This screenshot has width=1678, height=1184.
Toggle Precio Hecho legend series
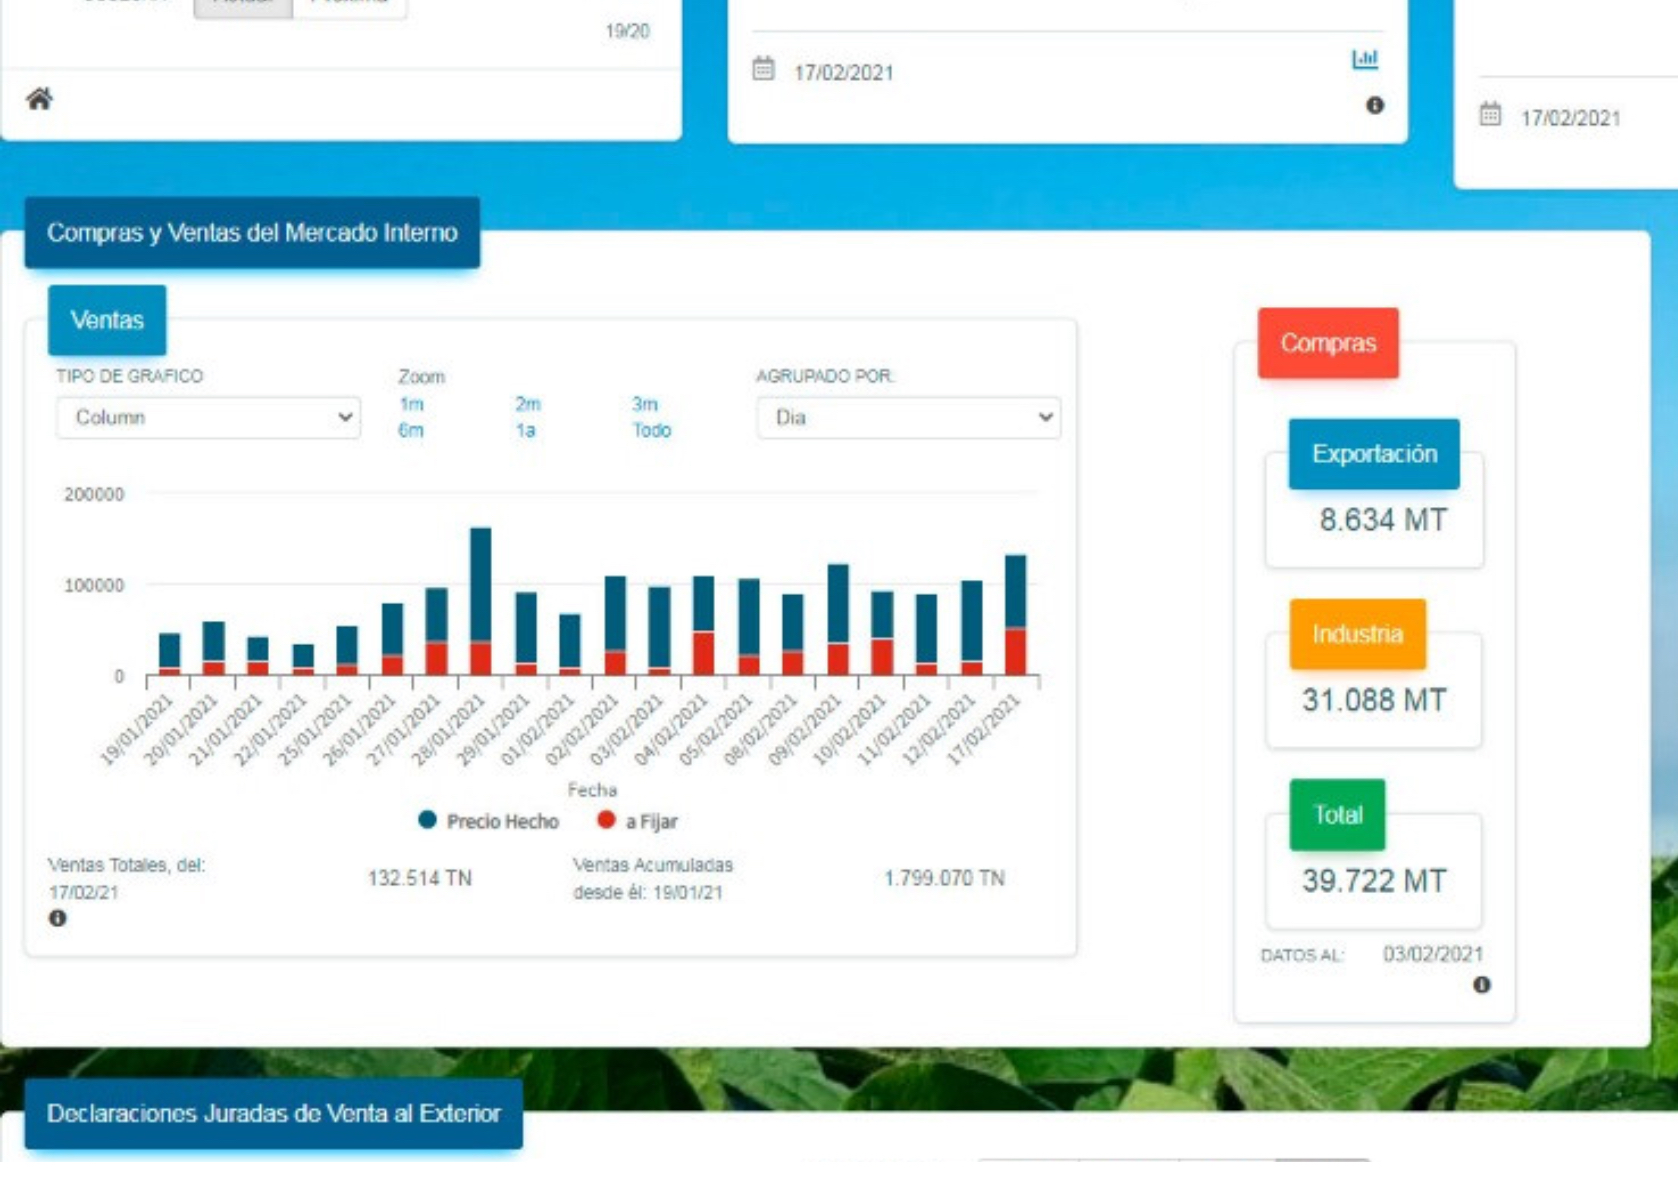[489, 821]
